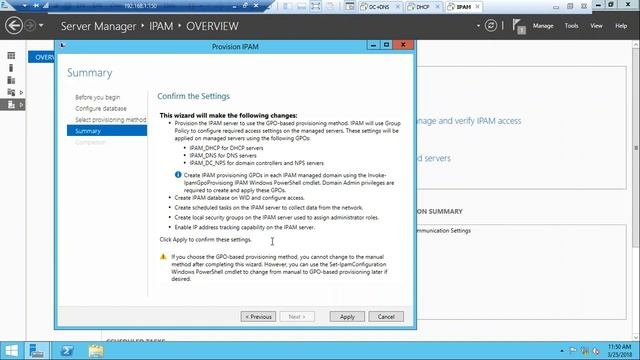The width and height of the screenshot is (640, 360).
Task: Go back with the Server Manager back arrow
Action: coord(13,26)
